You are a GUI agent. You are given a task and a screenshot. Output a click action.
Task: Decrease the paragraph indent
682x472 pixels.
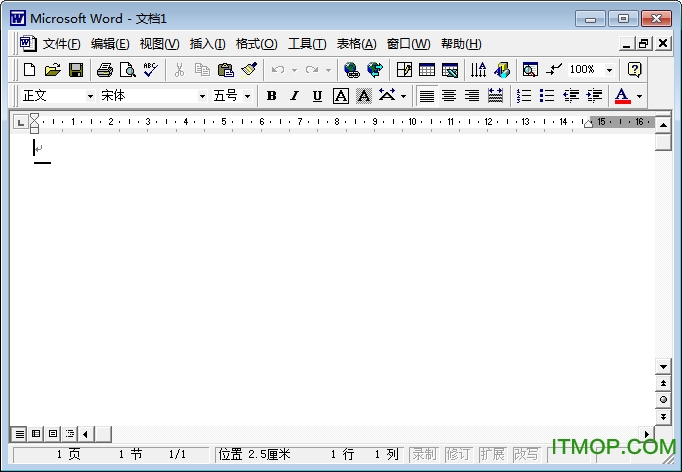(571, 96)
